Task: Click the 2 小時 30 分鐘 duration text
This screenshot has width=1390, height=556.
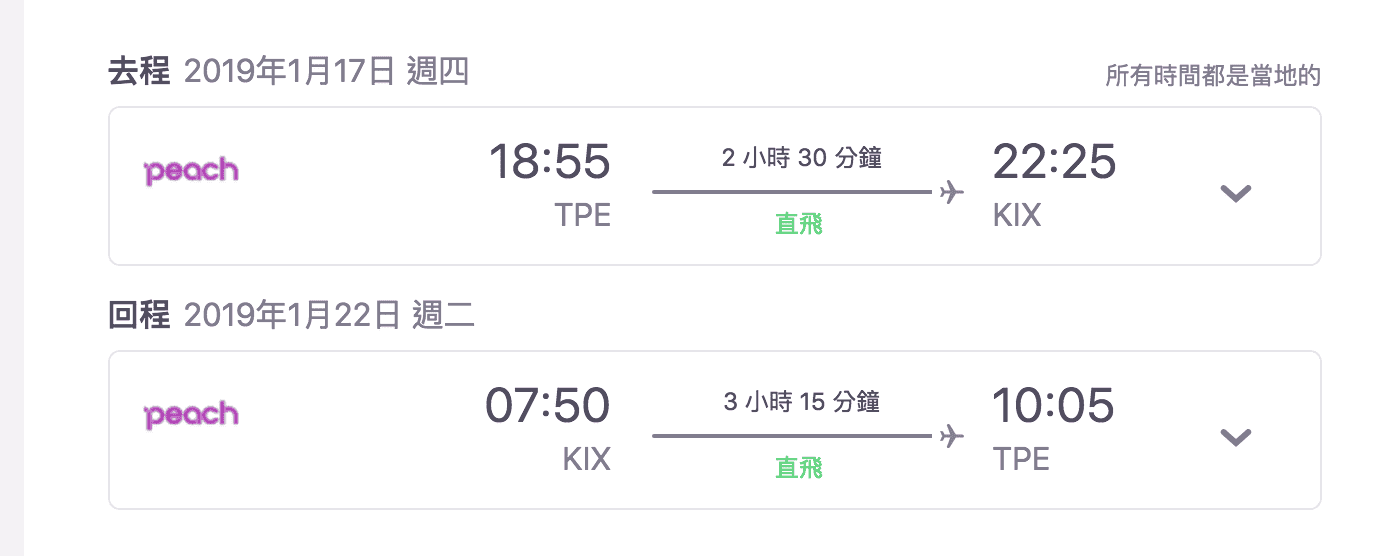Action: click(x=801, y=158)
